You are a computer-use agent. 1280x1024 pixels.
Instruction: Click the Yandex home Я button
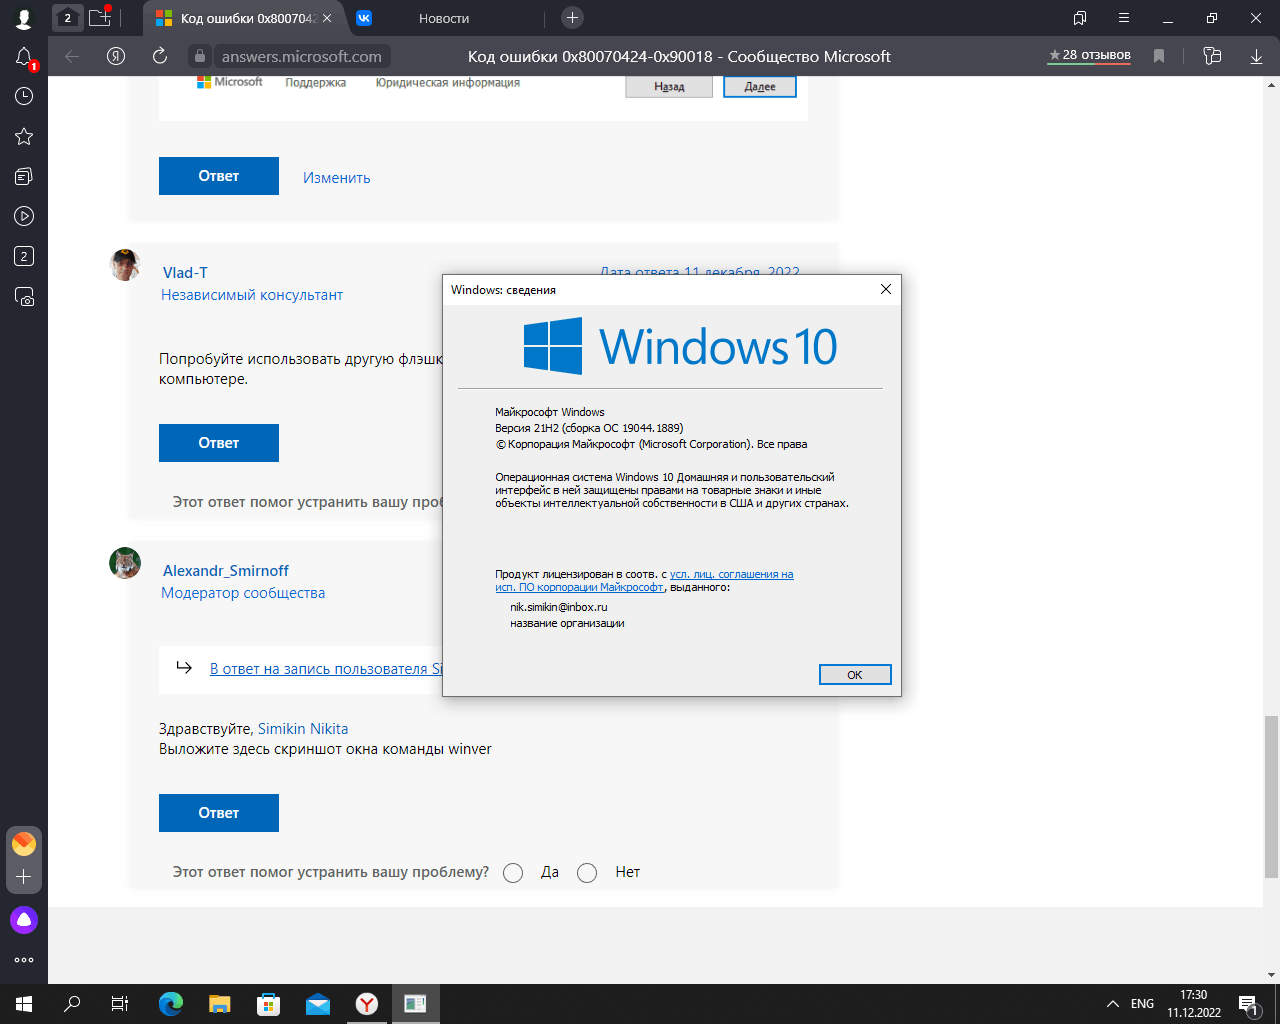pos(116,56)
